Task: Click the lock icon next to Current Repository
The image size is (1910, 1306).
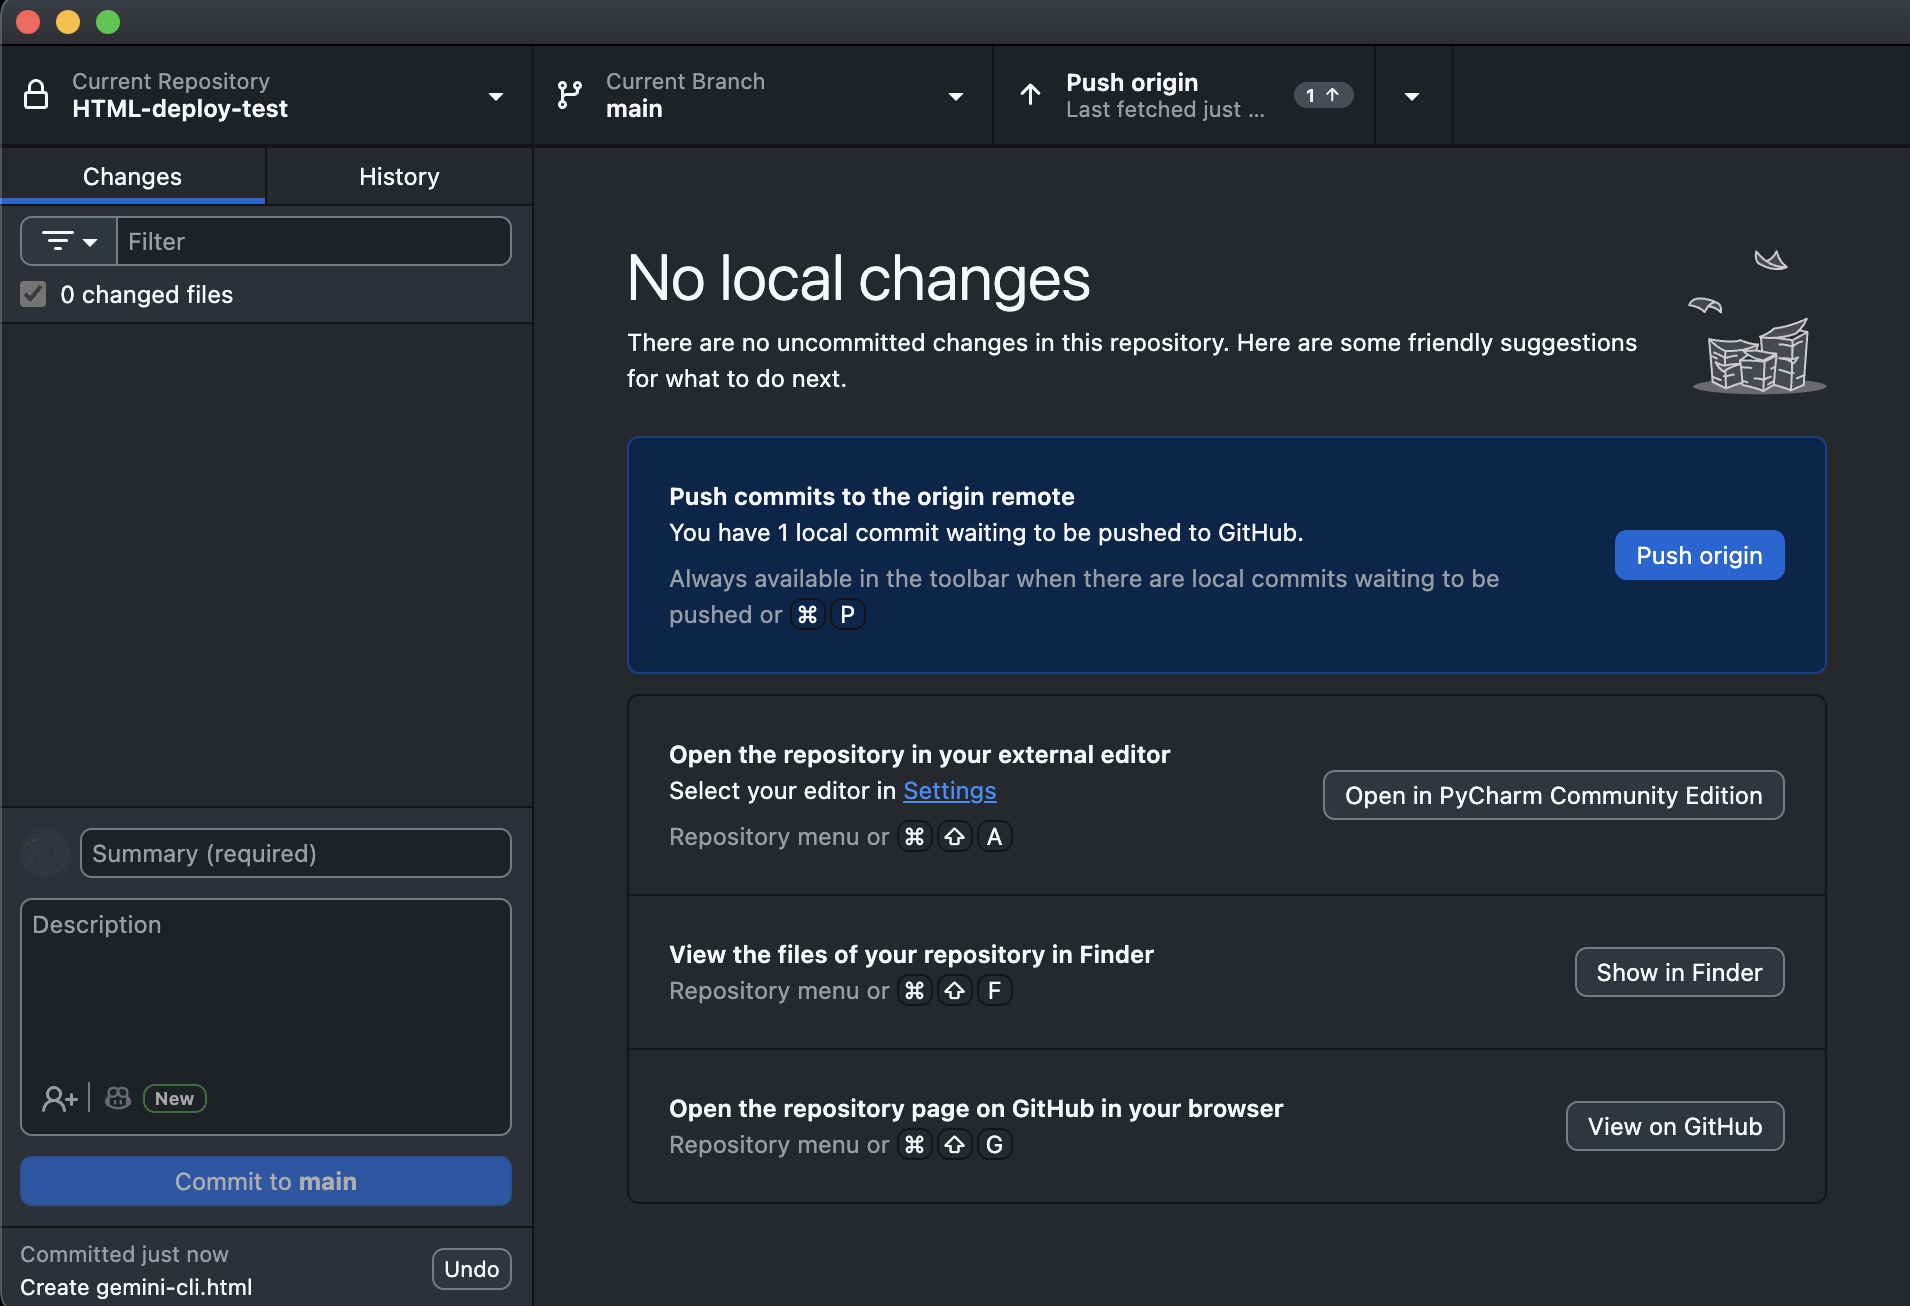Action: pyautogui.click(x=37, y=95)
